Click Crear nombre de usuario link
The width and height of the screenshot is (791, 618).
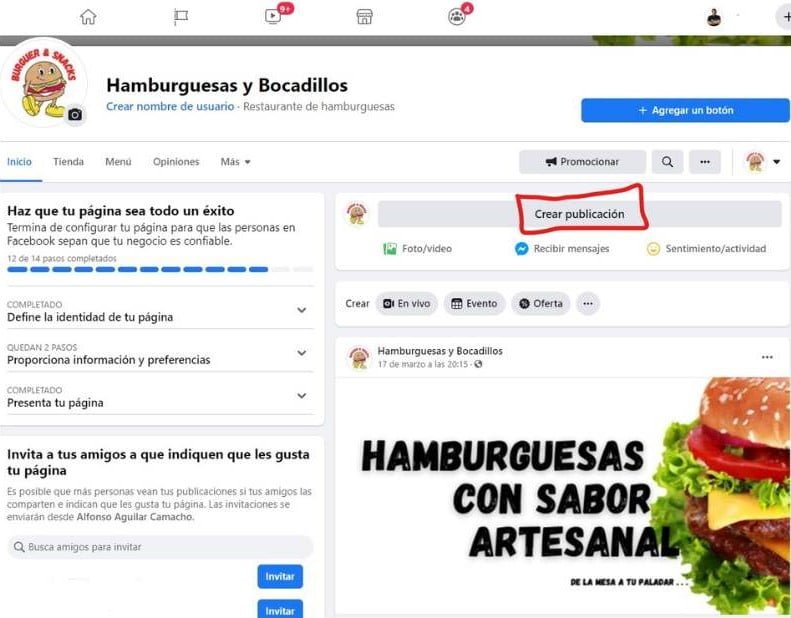[x=170, y=106]
